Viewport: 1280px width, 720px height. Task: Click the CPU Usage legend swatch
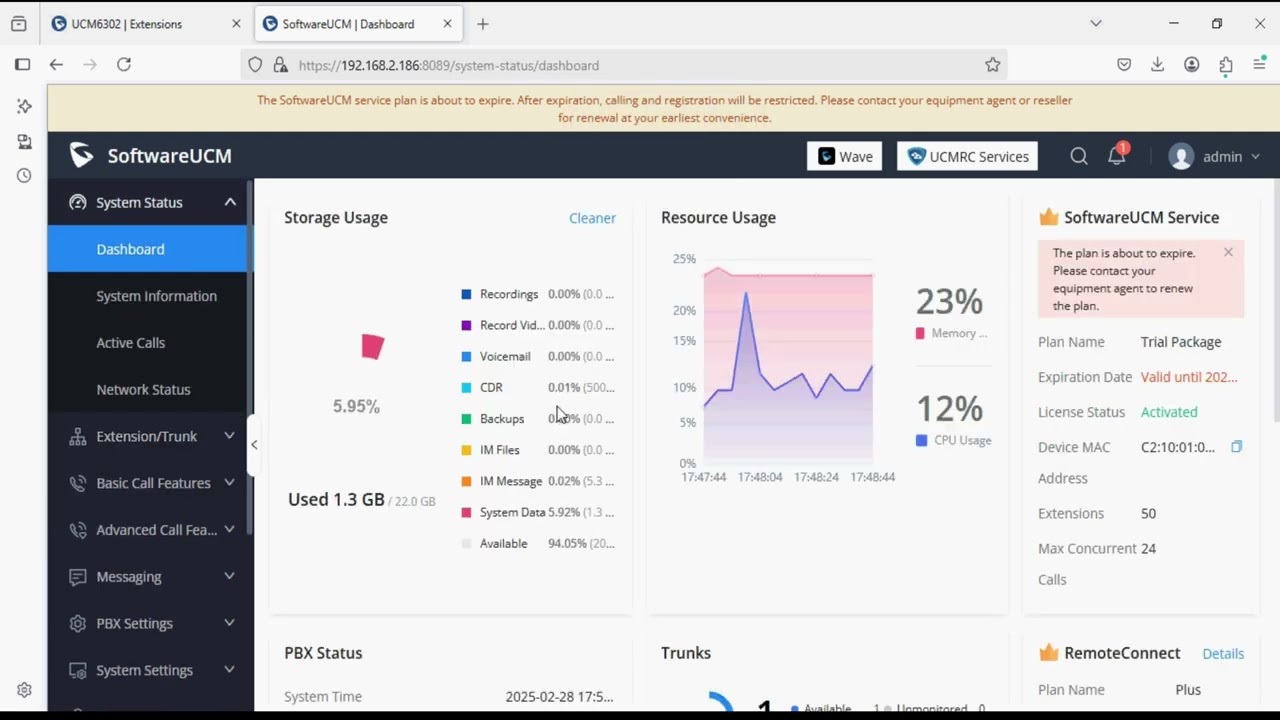tap(921, 440)
